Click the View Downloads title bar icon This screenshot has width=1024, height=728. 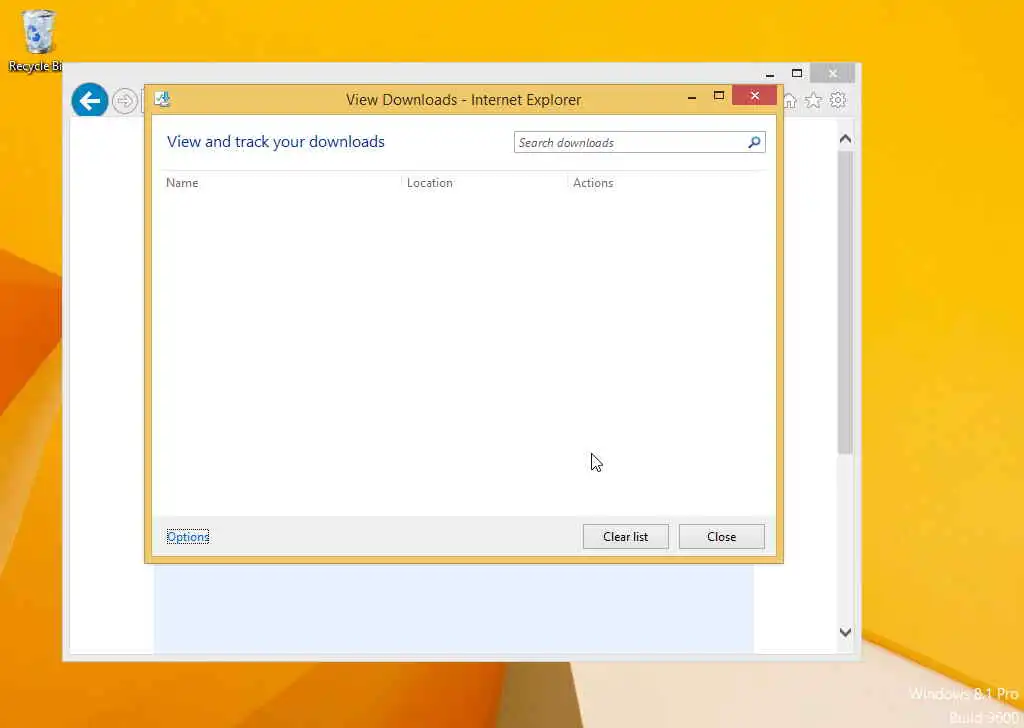163,99
